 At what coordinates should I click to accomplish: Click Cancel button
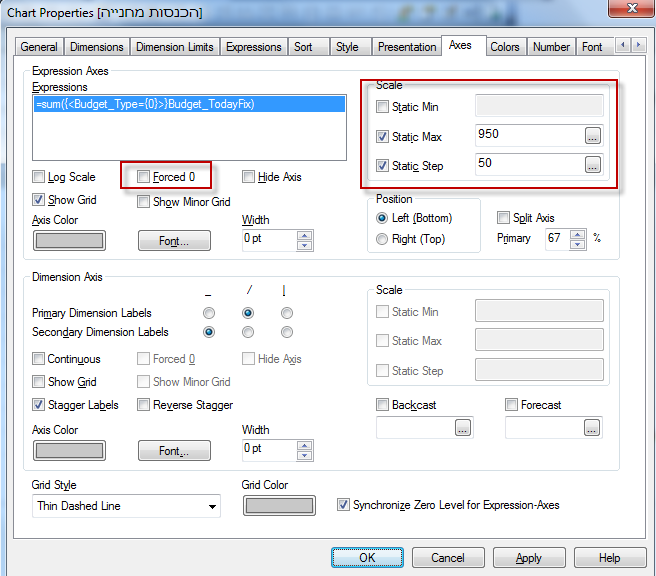click(448, 558)
